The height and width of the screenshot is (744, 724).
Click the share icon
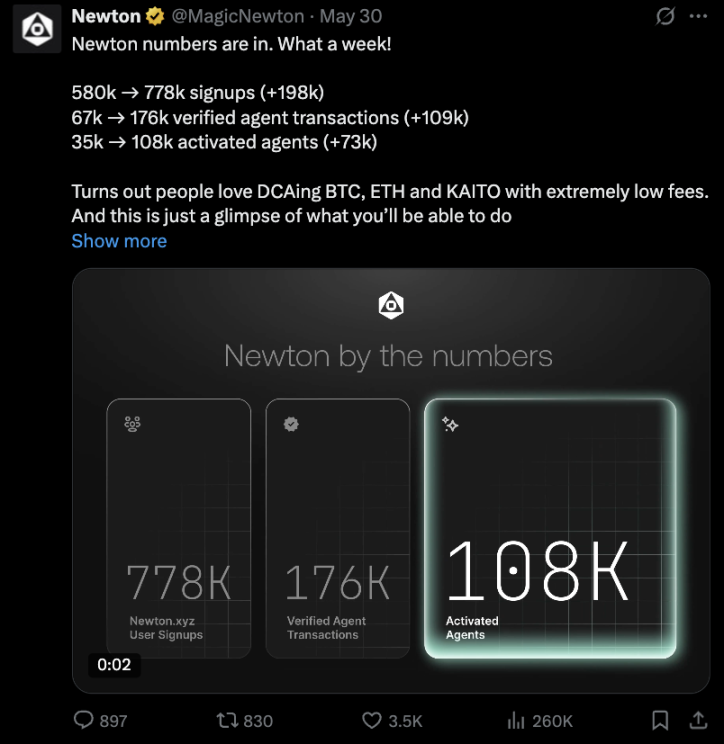coord(698,720)
